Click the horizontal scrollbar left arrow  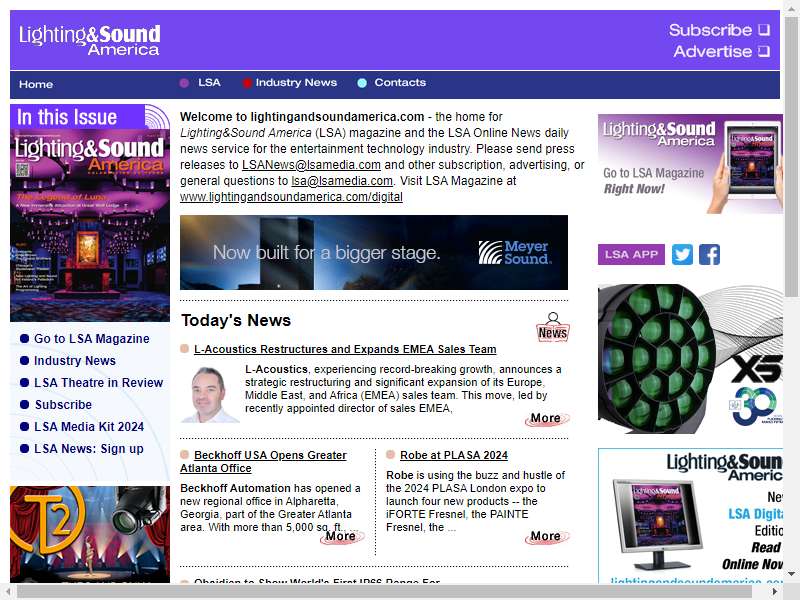pyautogui.click(x=8, y=591)
